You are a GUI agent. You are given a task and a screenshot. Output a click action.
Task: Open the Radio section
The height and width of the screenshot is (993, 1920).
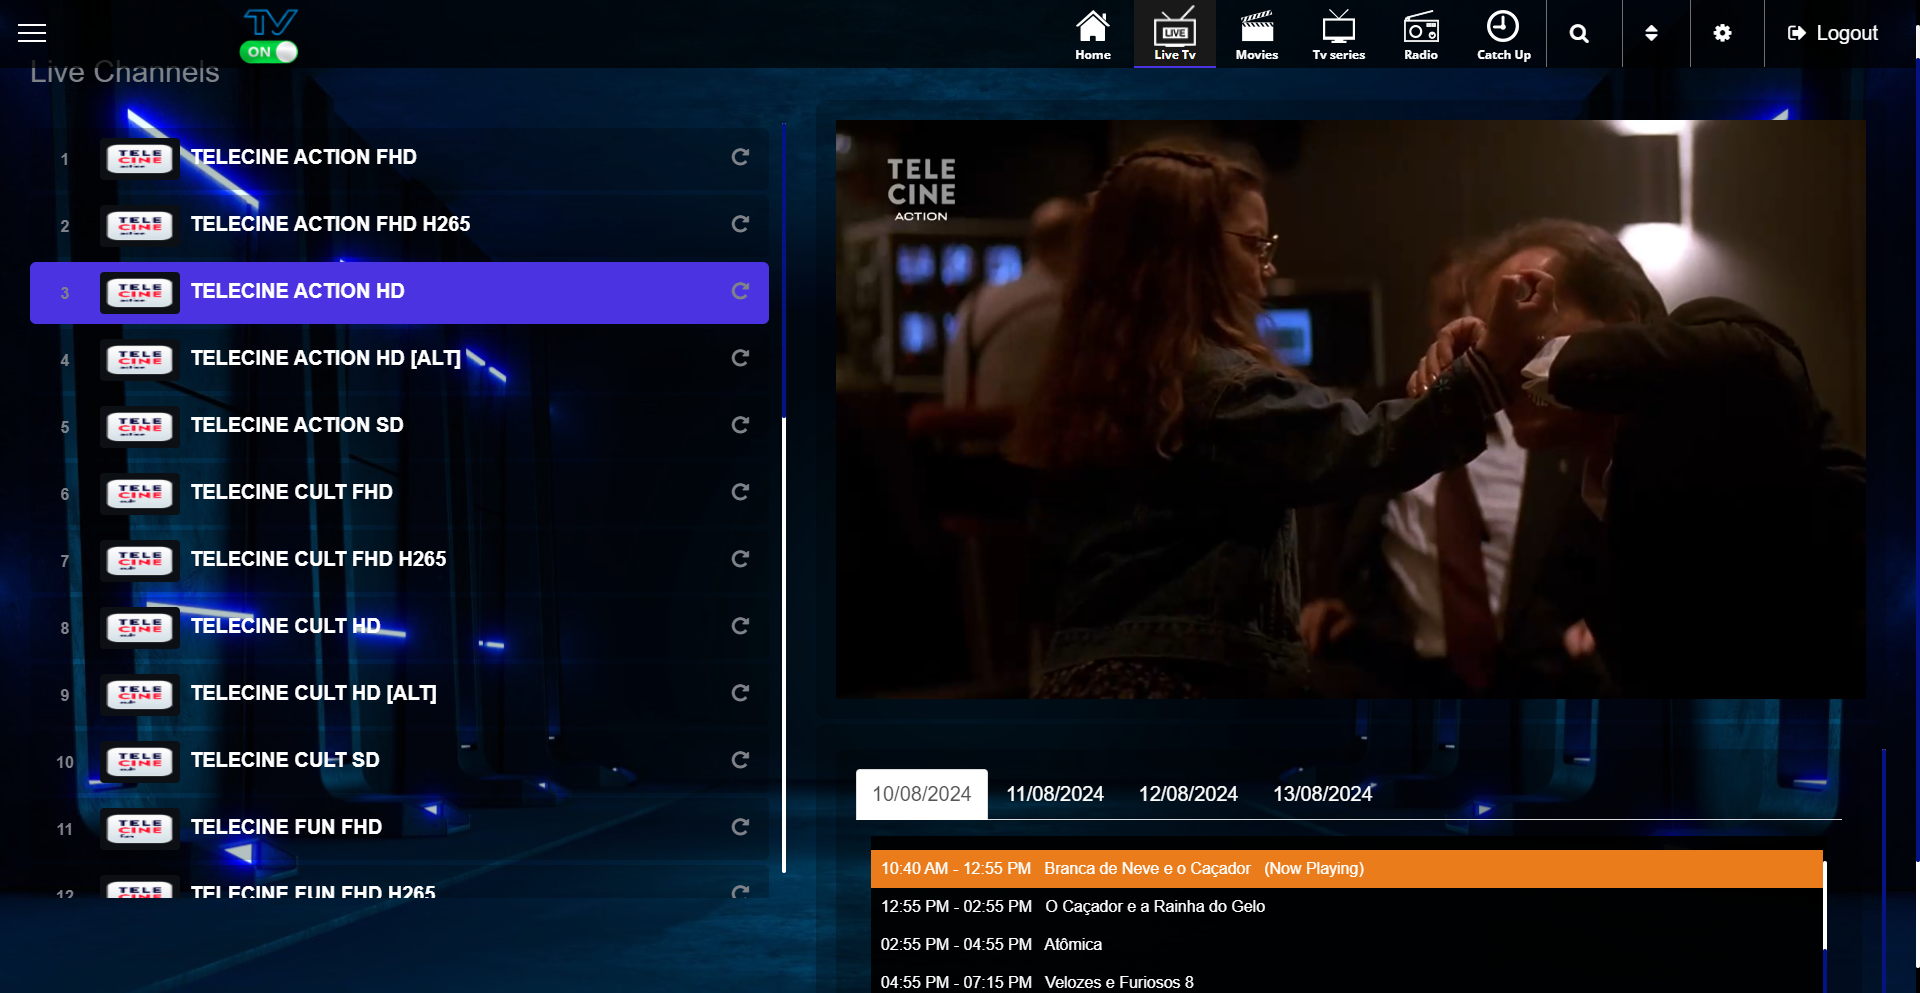[1420, 34]
